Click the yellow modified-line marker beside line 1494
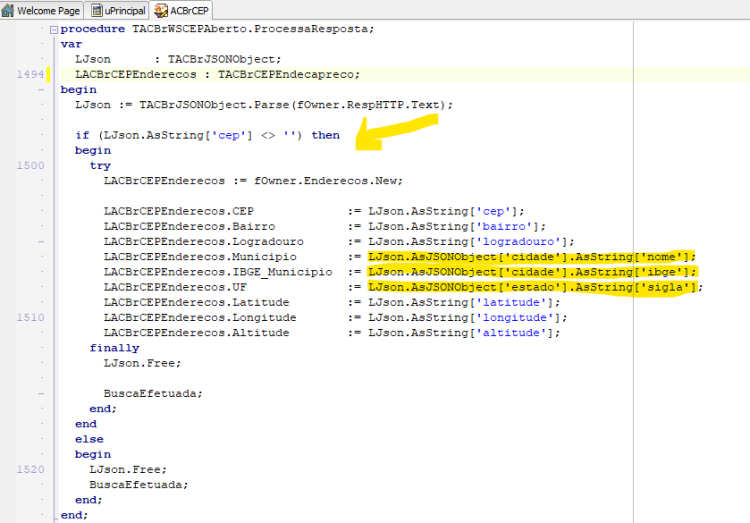The height and width of the screenshot is (523, 750). [48, 74]
